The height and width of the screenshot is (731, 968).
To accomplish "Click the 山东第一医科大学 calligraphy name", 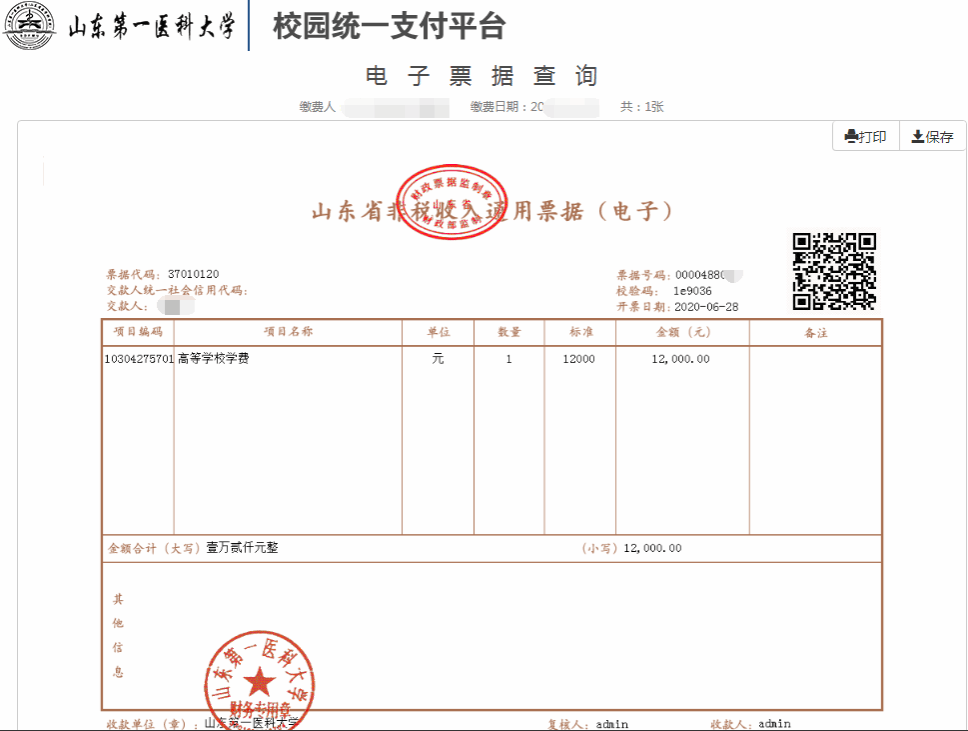I will tap(151, 27).
